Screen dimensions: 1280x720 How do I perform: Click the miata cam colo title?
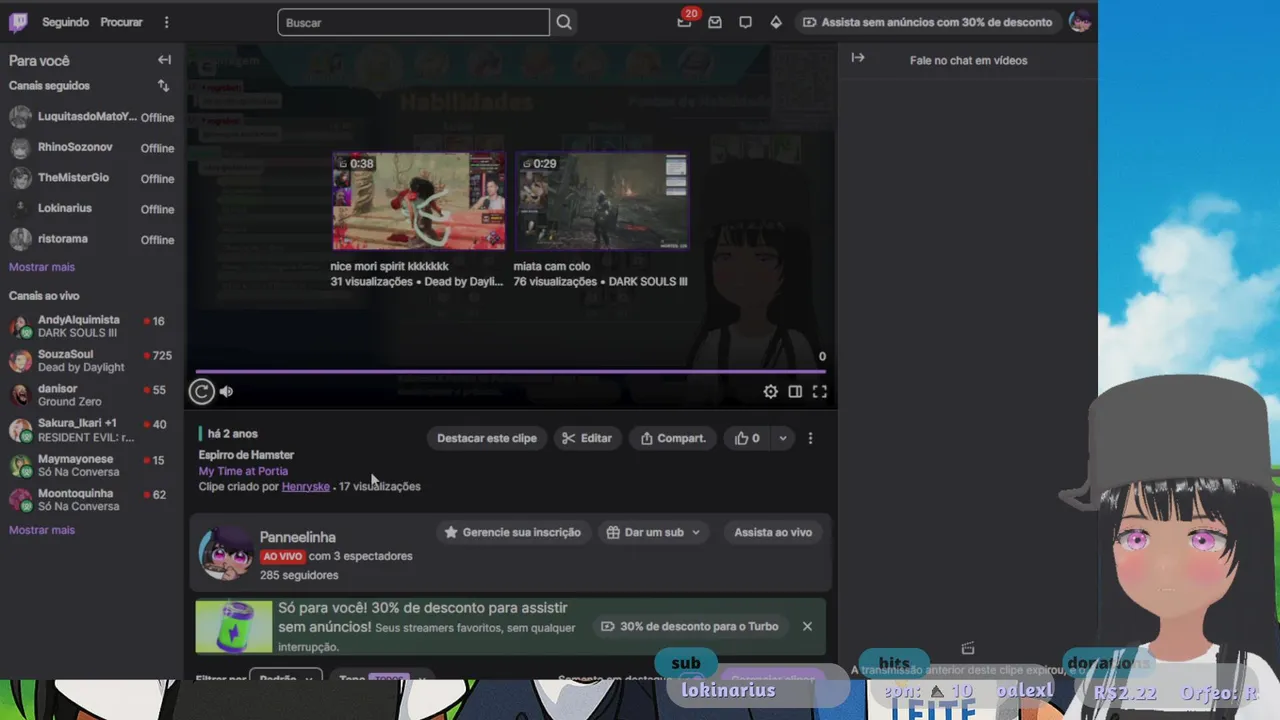[552, 266]
